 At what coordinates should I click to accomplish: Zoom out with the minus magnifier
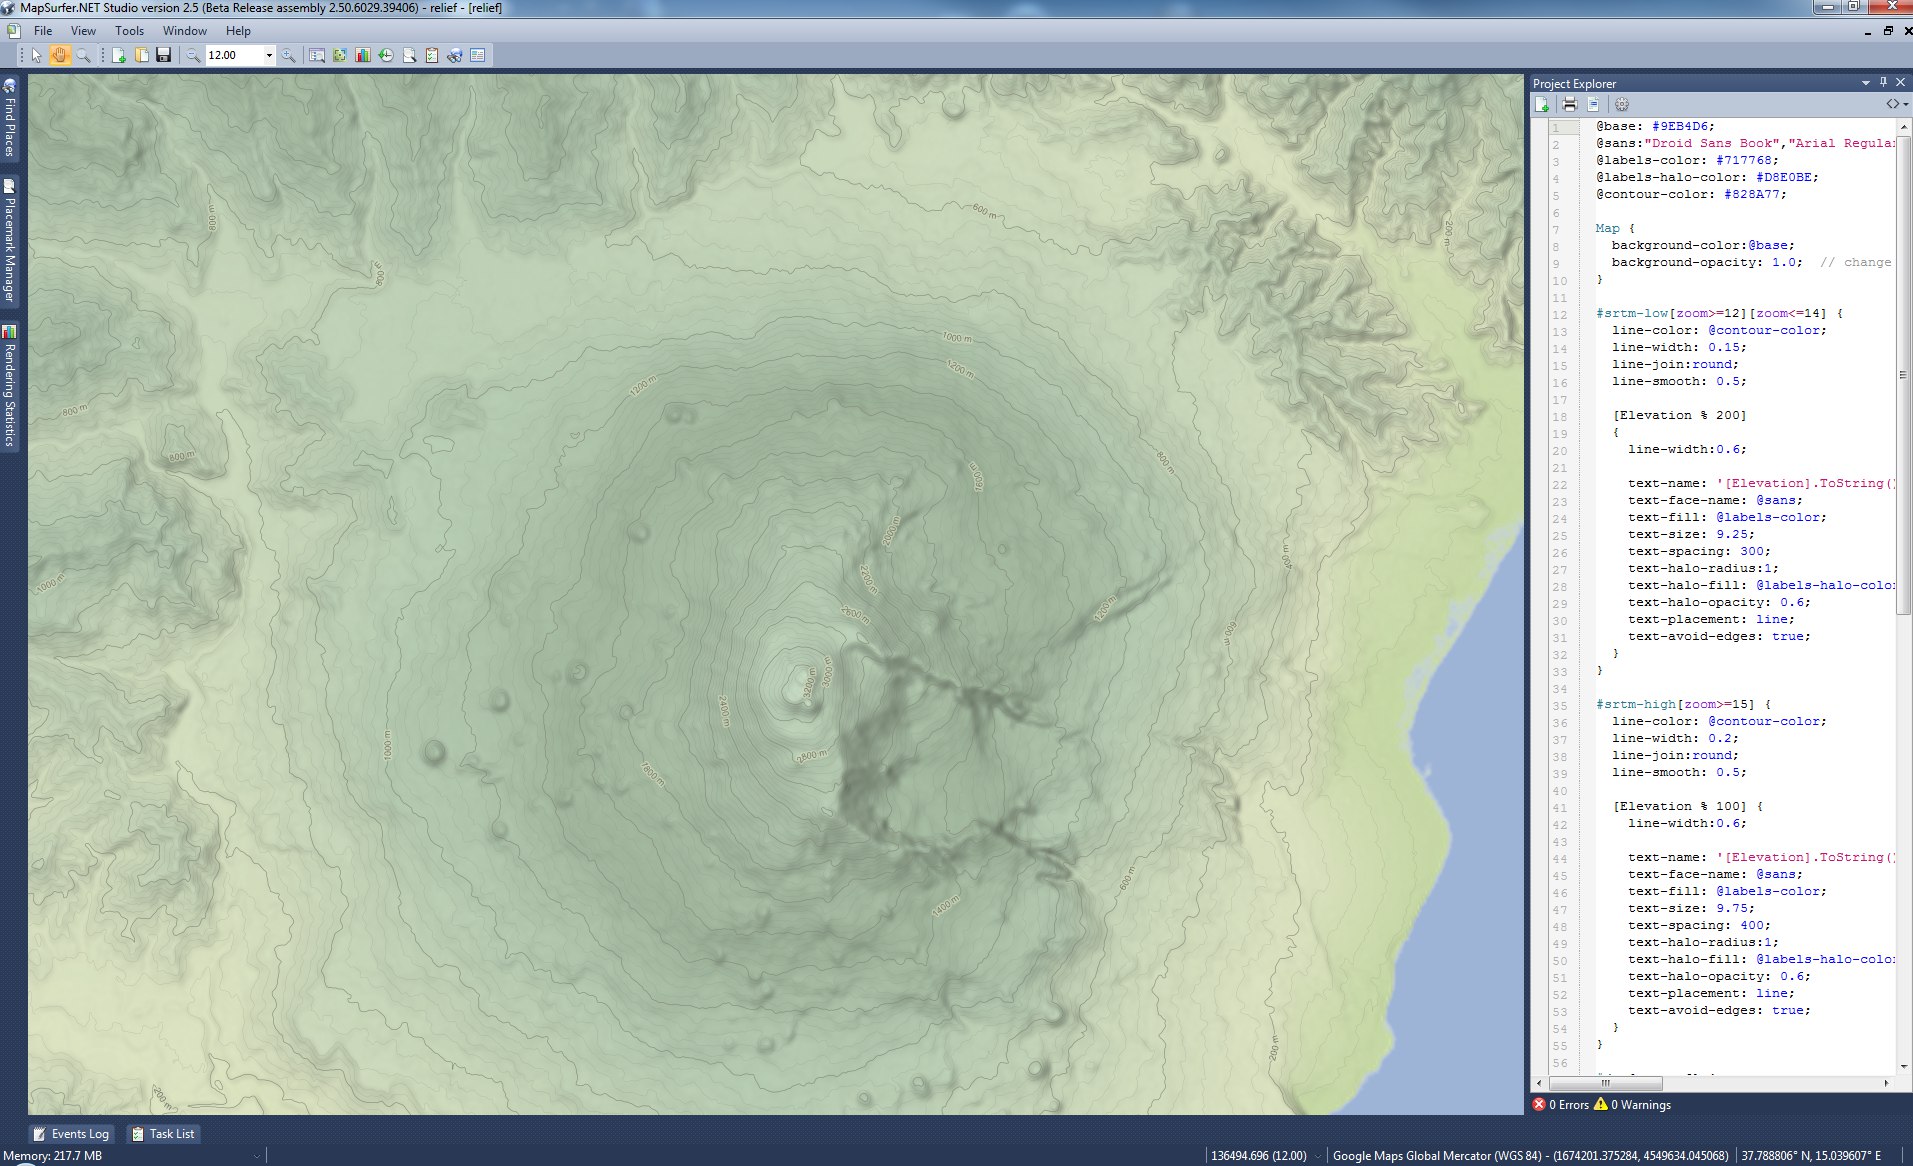click(193, 56)
